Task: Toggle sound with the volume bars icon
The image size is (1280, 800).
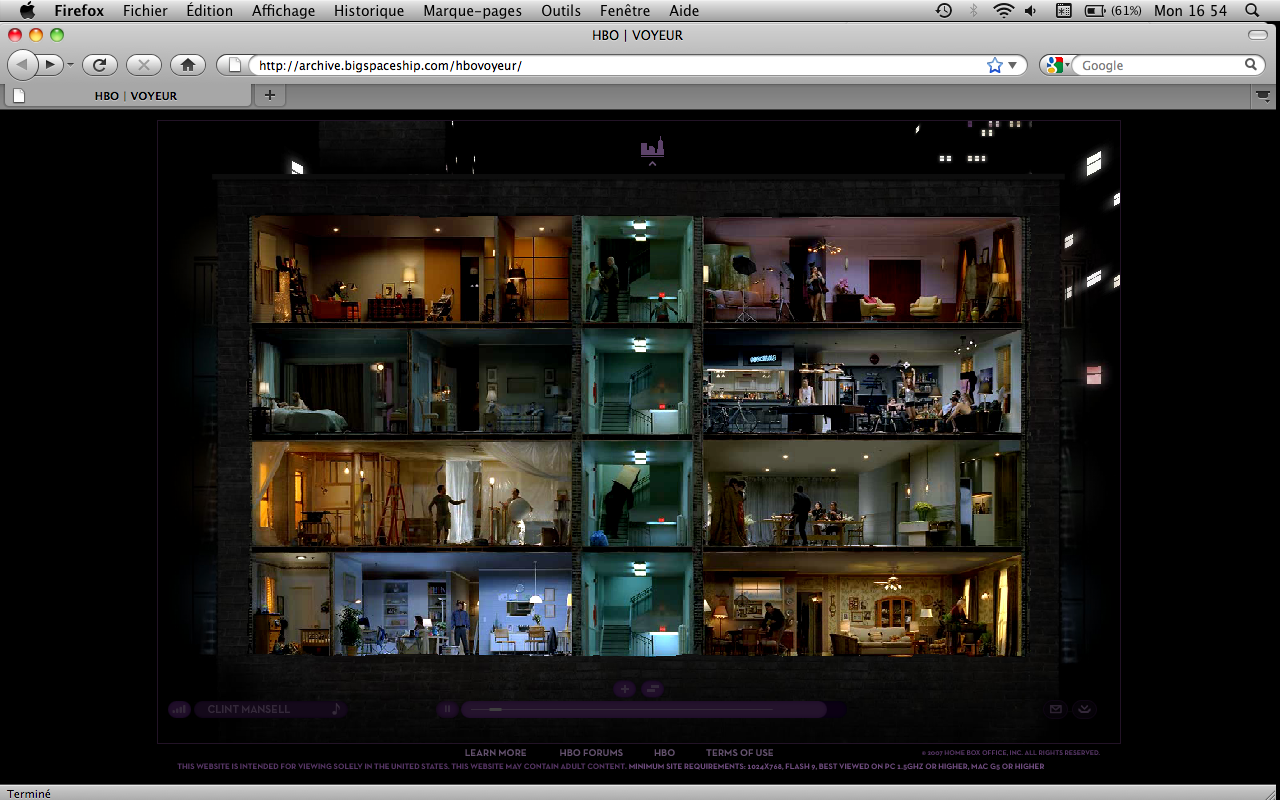Action: [179, 709]
